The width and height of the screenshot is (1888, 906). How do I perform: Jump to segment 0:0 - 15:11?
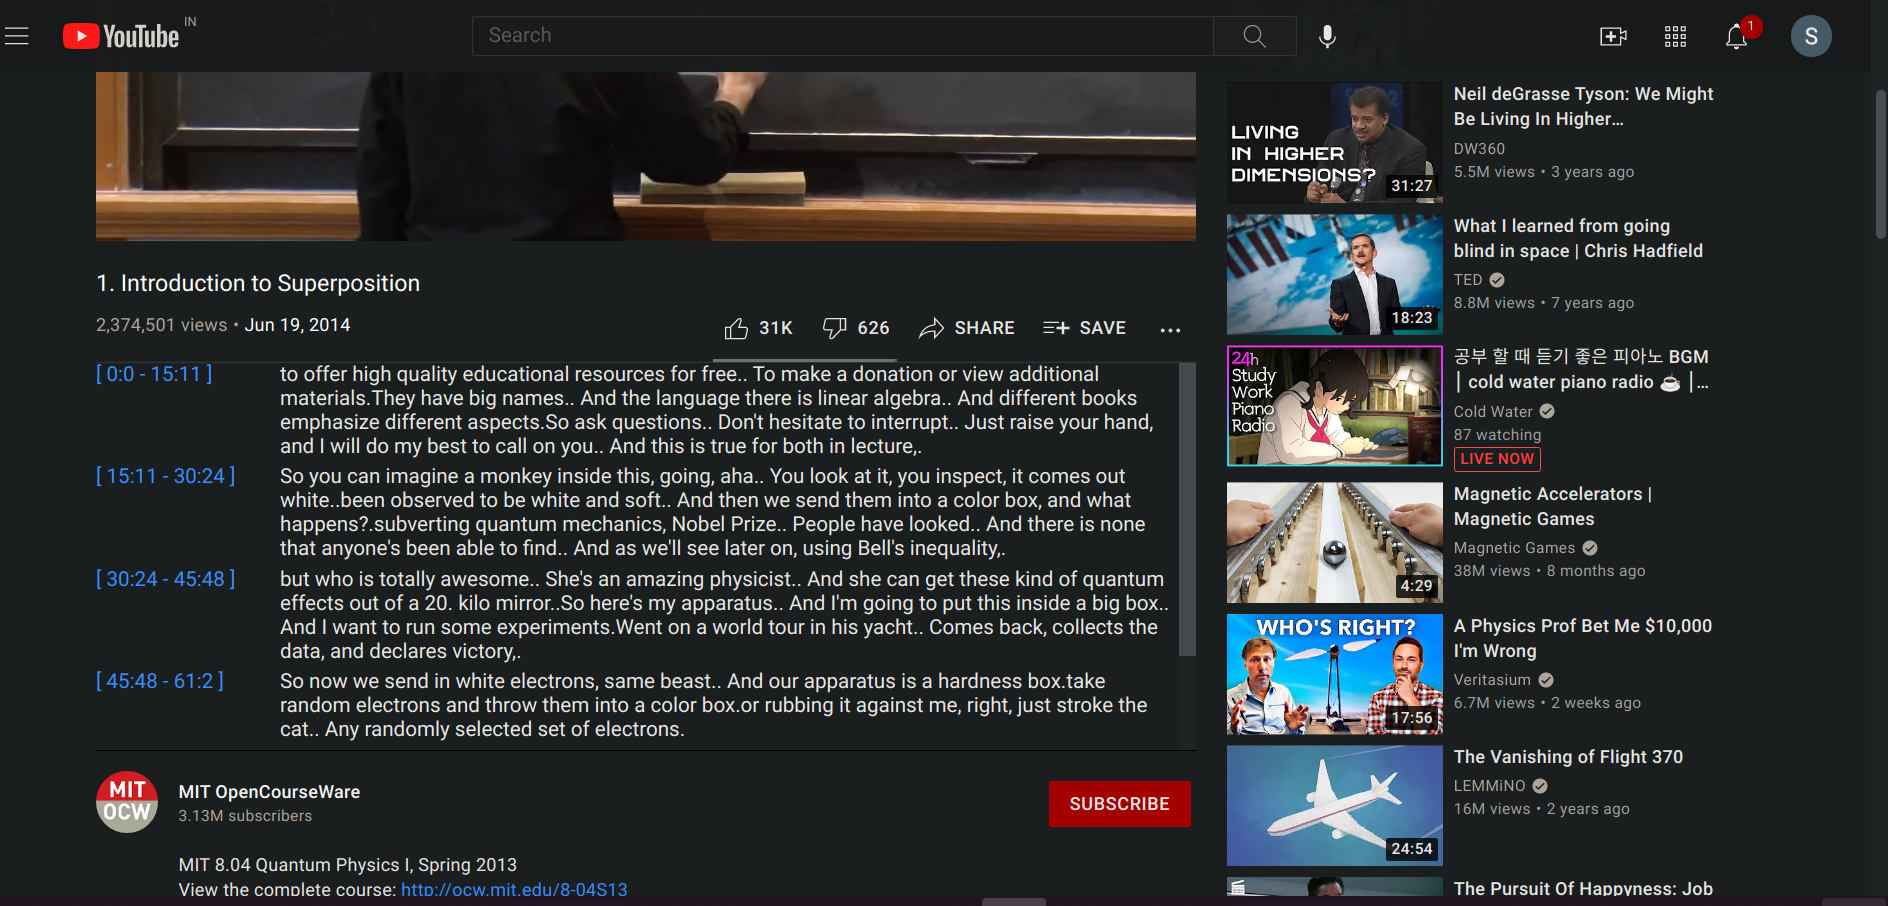point(154,374)
